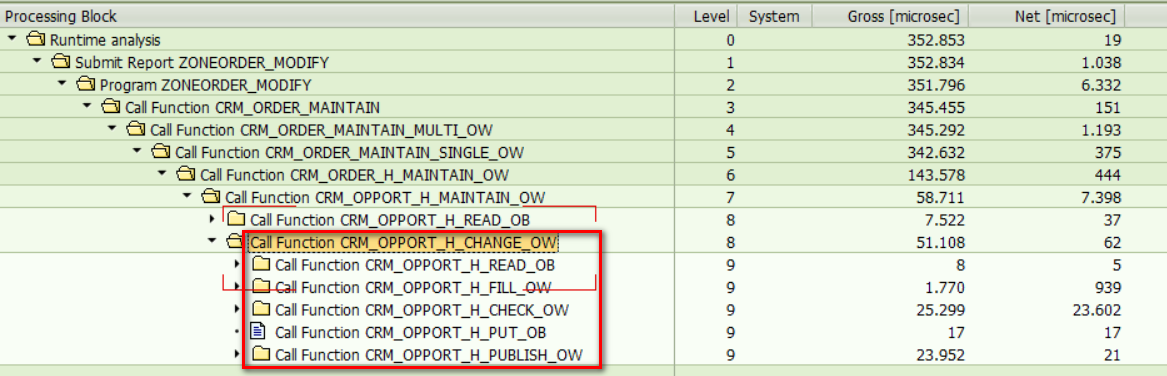The height and width of the screenshot is (376, 1167).
Task: Click folder icon of CRM_OPPORT_H_FILL_OW
Action: (x=260, y=287)
